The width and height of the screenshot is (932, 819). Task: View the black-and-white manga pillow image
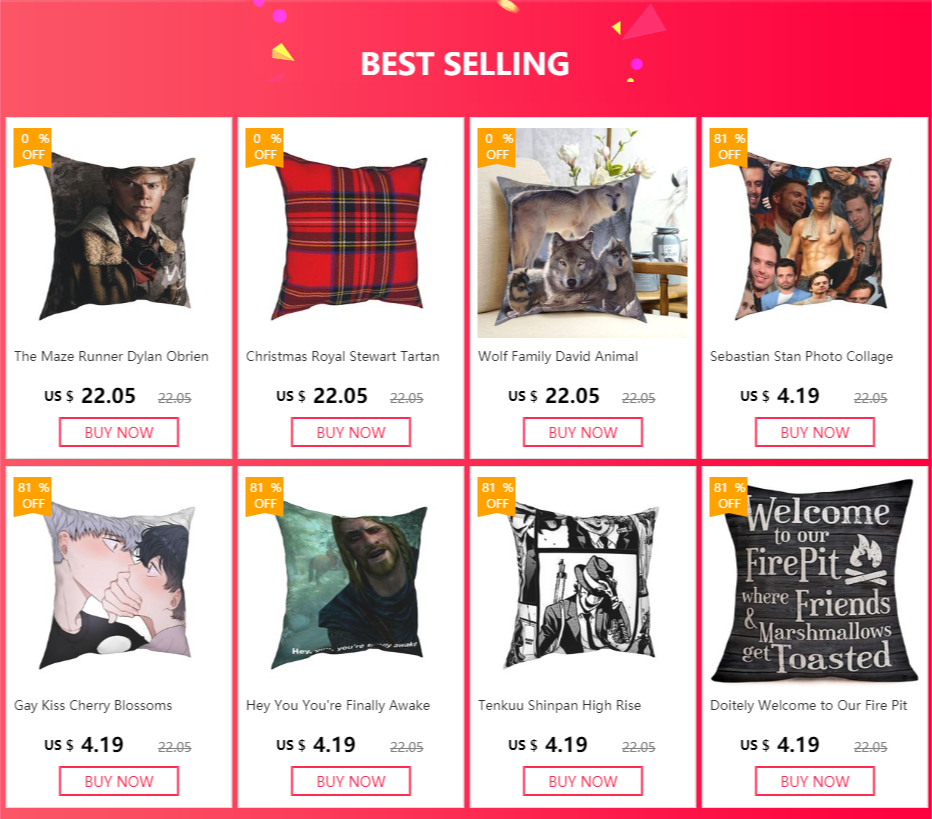pyautogui.click(x=583, y=584)
